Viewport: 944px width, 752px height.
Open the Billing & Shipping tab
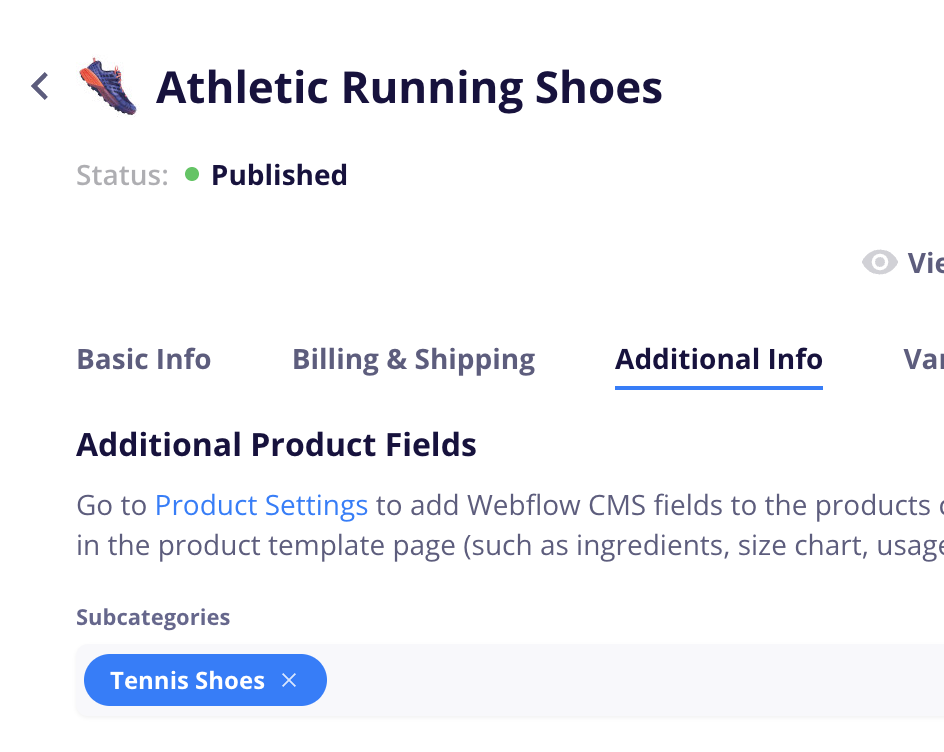click(413, 360)
